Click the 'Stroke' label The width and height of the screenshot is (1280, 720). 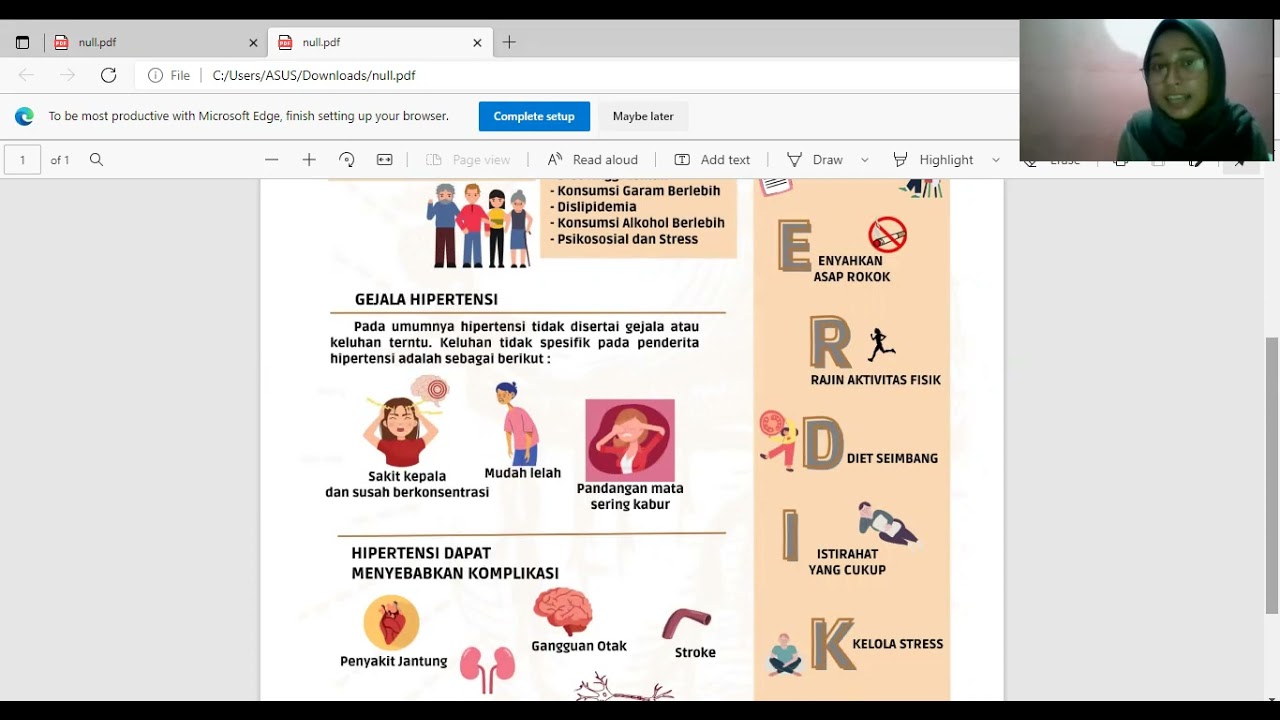[x=695, y=652]
